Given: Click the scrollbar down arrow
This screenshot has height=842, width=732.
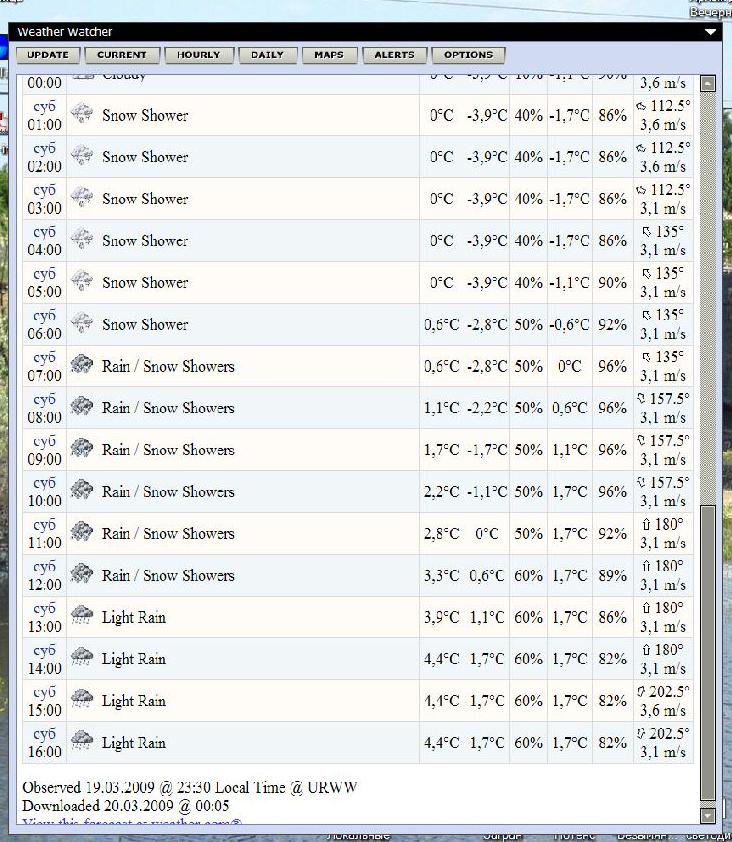Looking at the screenshot, I should click(708, 815).
